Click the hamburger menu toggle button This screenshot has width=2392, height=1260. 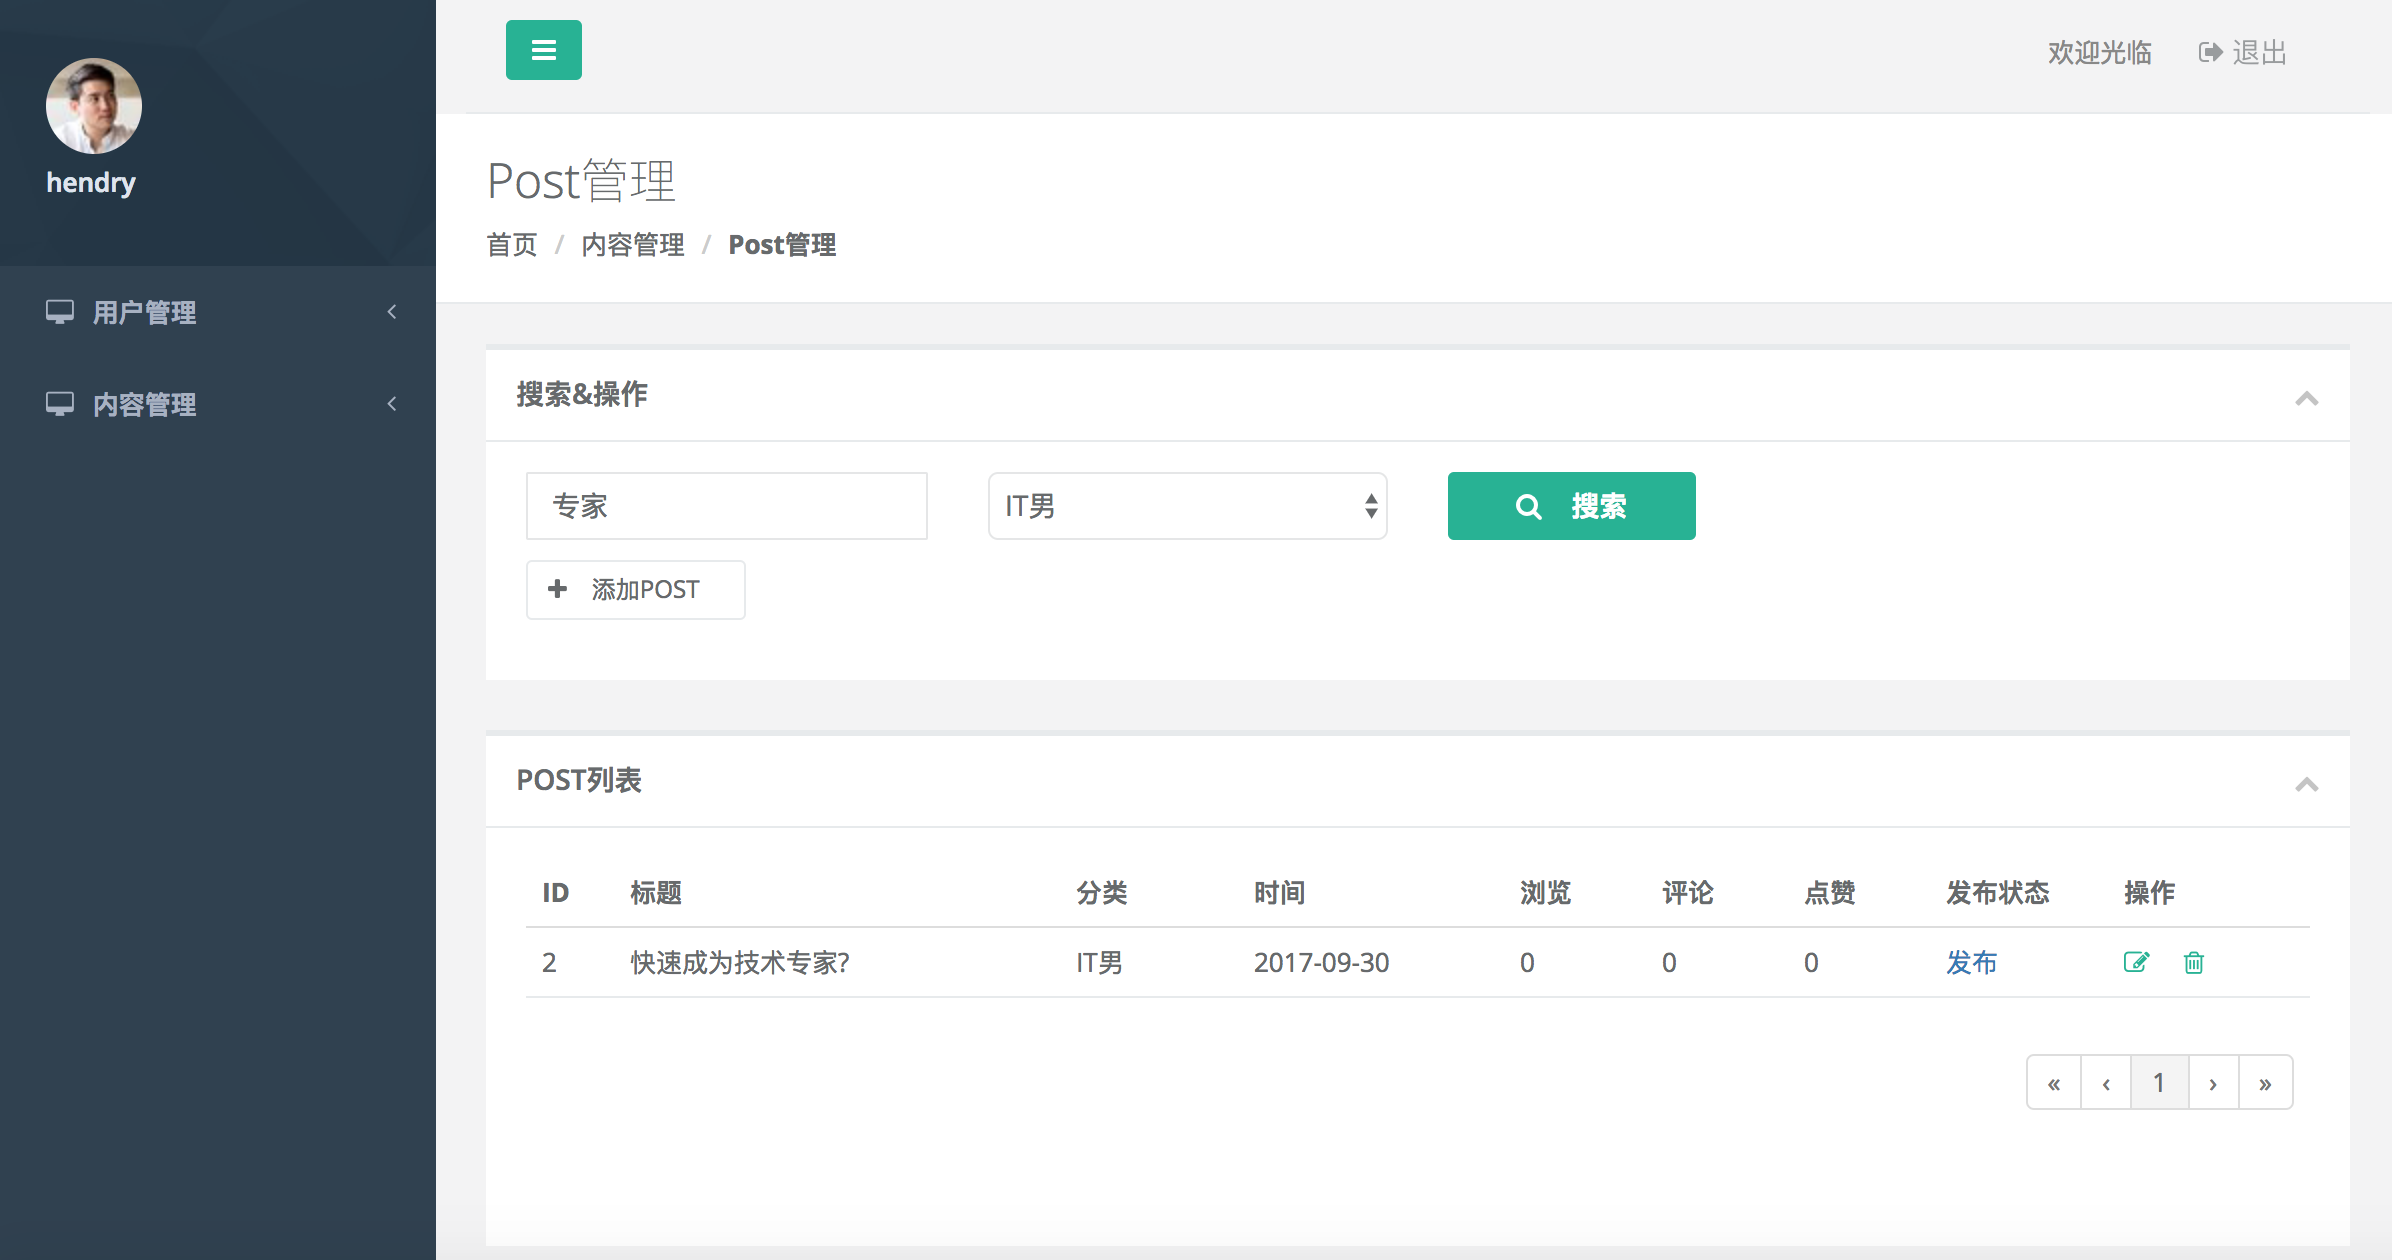click(x=543, y=50)
